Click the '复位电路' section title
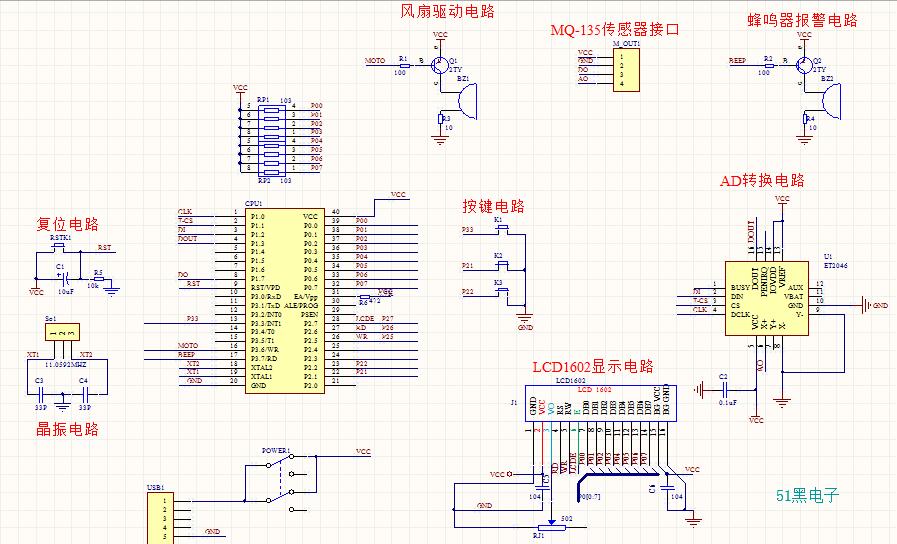 point(68,224)
